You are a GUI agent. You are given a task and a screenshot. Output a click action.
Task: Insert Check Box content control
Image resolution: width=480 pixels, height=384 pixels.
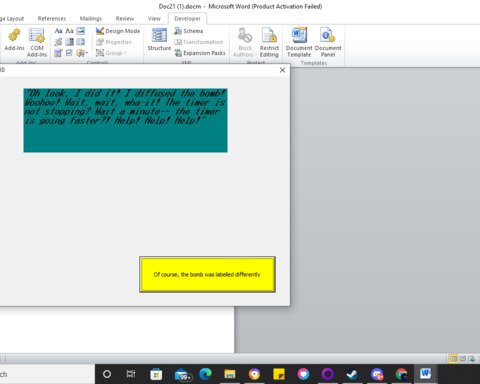pos(69,53)
